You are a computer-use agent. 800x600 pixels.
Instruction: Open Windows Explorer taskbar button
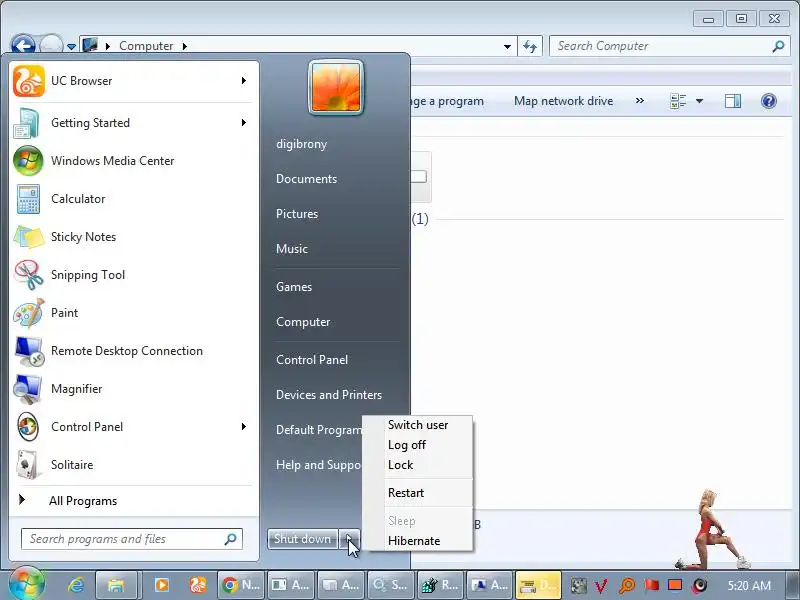pyautogui.click(x=116, y=585)
